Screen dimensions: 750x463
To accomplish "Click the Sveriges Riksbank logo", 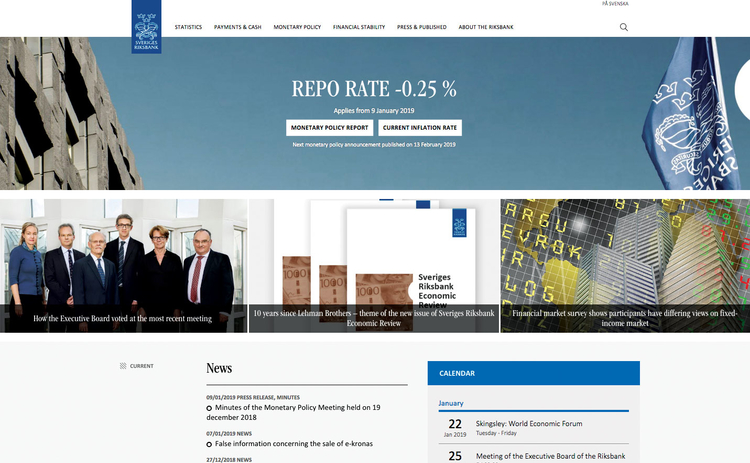I will click(x=146, y=27).
